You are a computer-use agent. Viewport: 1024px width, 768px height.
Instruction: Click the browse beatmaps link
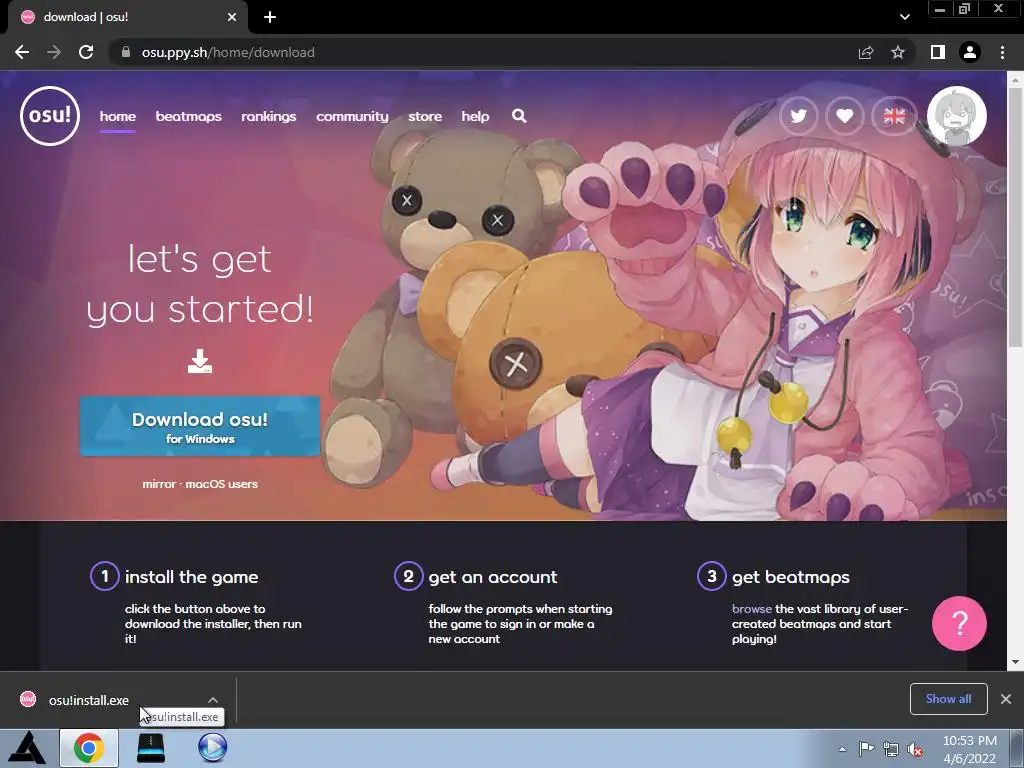(752, 609)
